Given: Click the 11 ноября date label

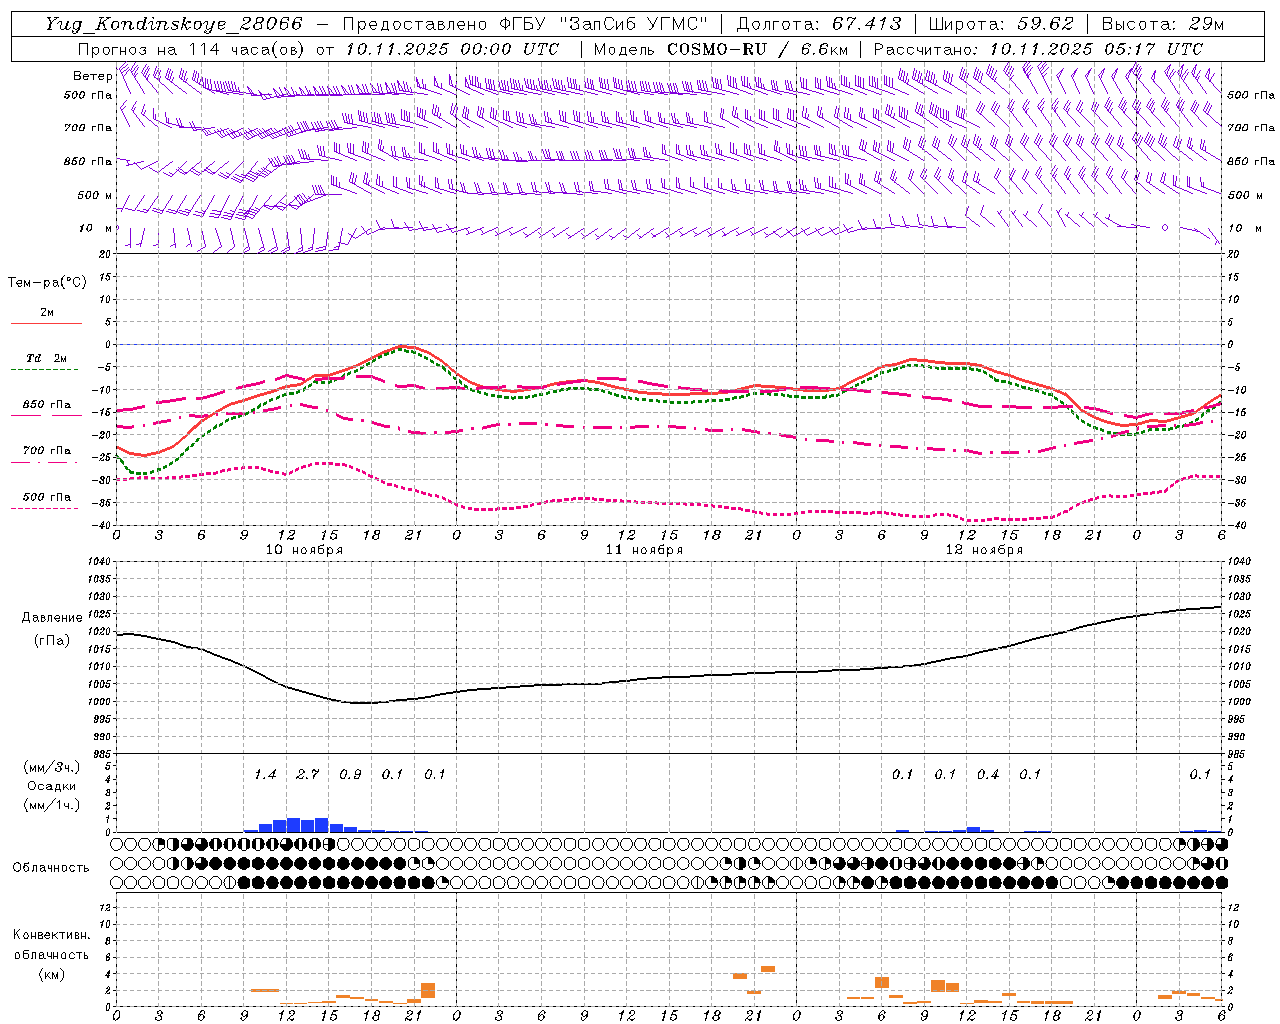Looking at the screenshot, I should click(x=644, y=550).
